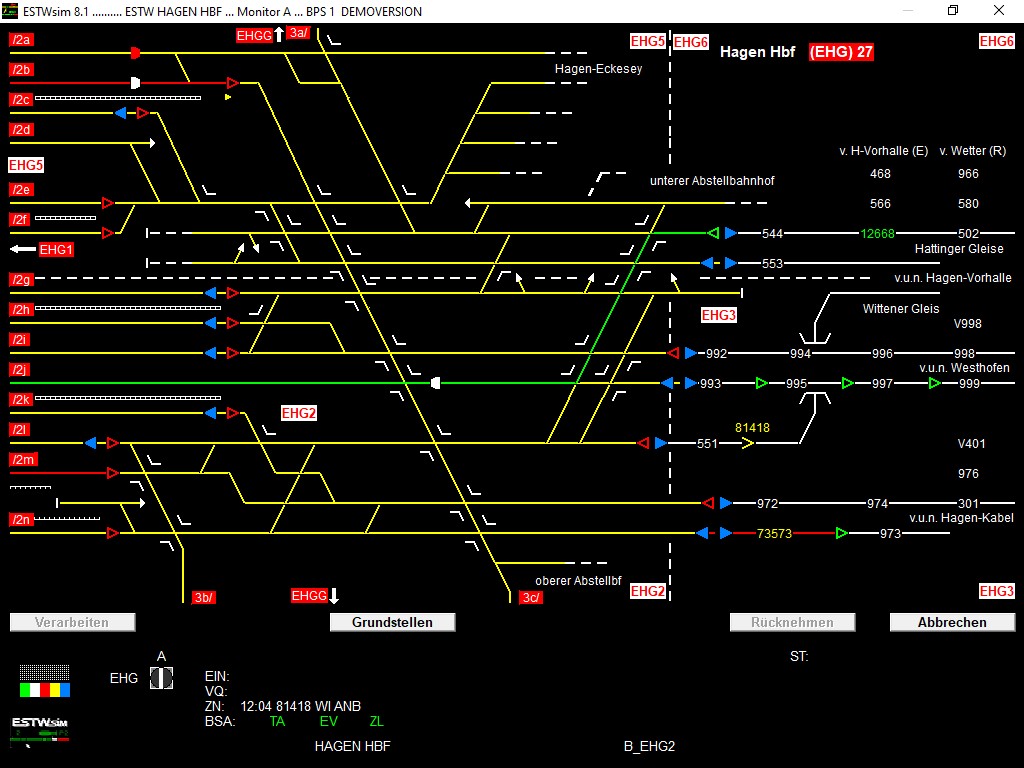Image resolution: width=1024 pixels, height=768 pixels.
Task: Click the 3c/ track connector label
Action: point(531,598)
